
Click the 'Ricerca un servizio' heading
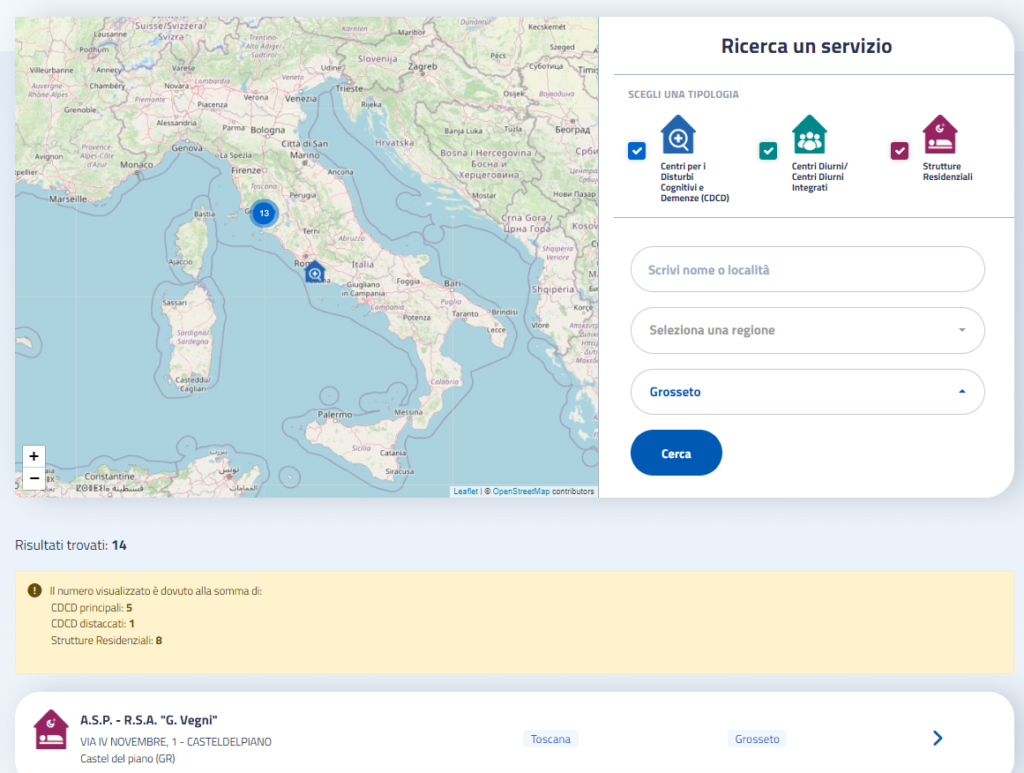(x=807, y=46)
